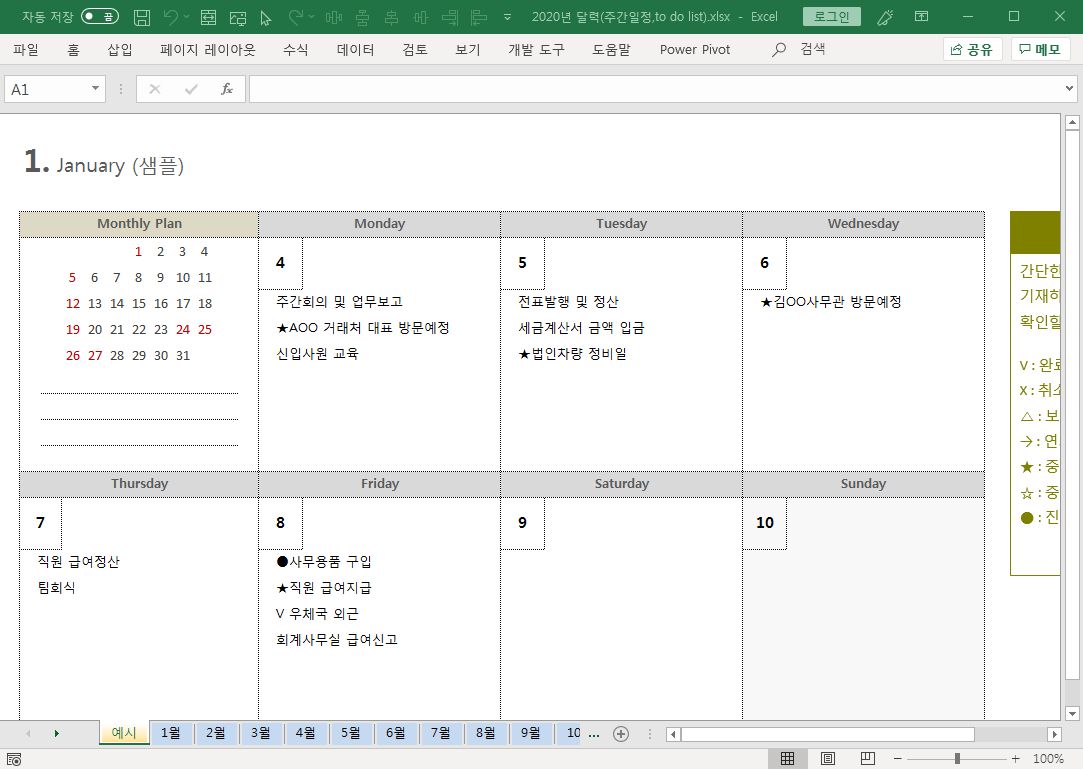This screenshot has width=1083, height=769.
Task: Click the 공유 share button
Action: [x=972, y=49]
